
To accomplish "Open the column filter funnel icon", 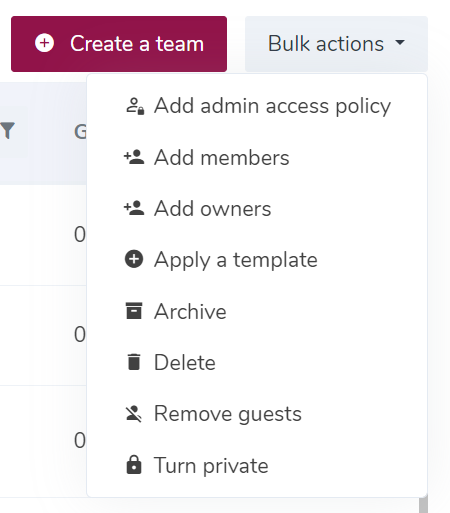I will (x=8, y=131).
